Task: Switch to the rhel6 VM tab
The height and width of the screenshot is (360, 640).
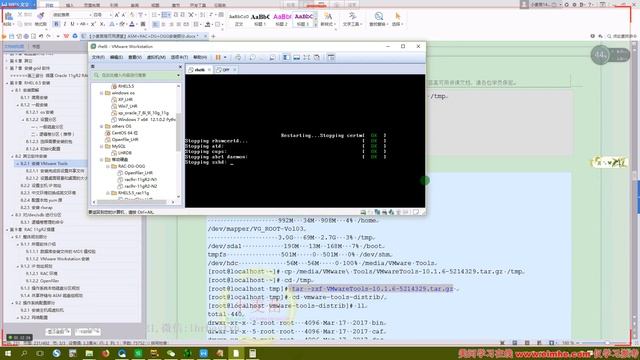Action: (x=200, y=70)
